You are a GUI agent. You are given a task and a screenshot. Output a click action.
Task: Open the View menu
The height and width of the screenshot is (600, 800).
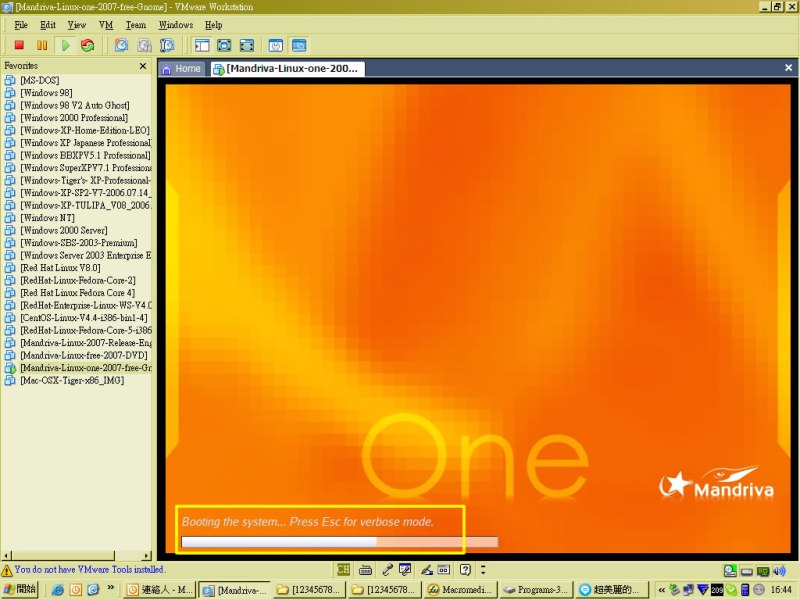[x=77, y=25]
